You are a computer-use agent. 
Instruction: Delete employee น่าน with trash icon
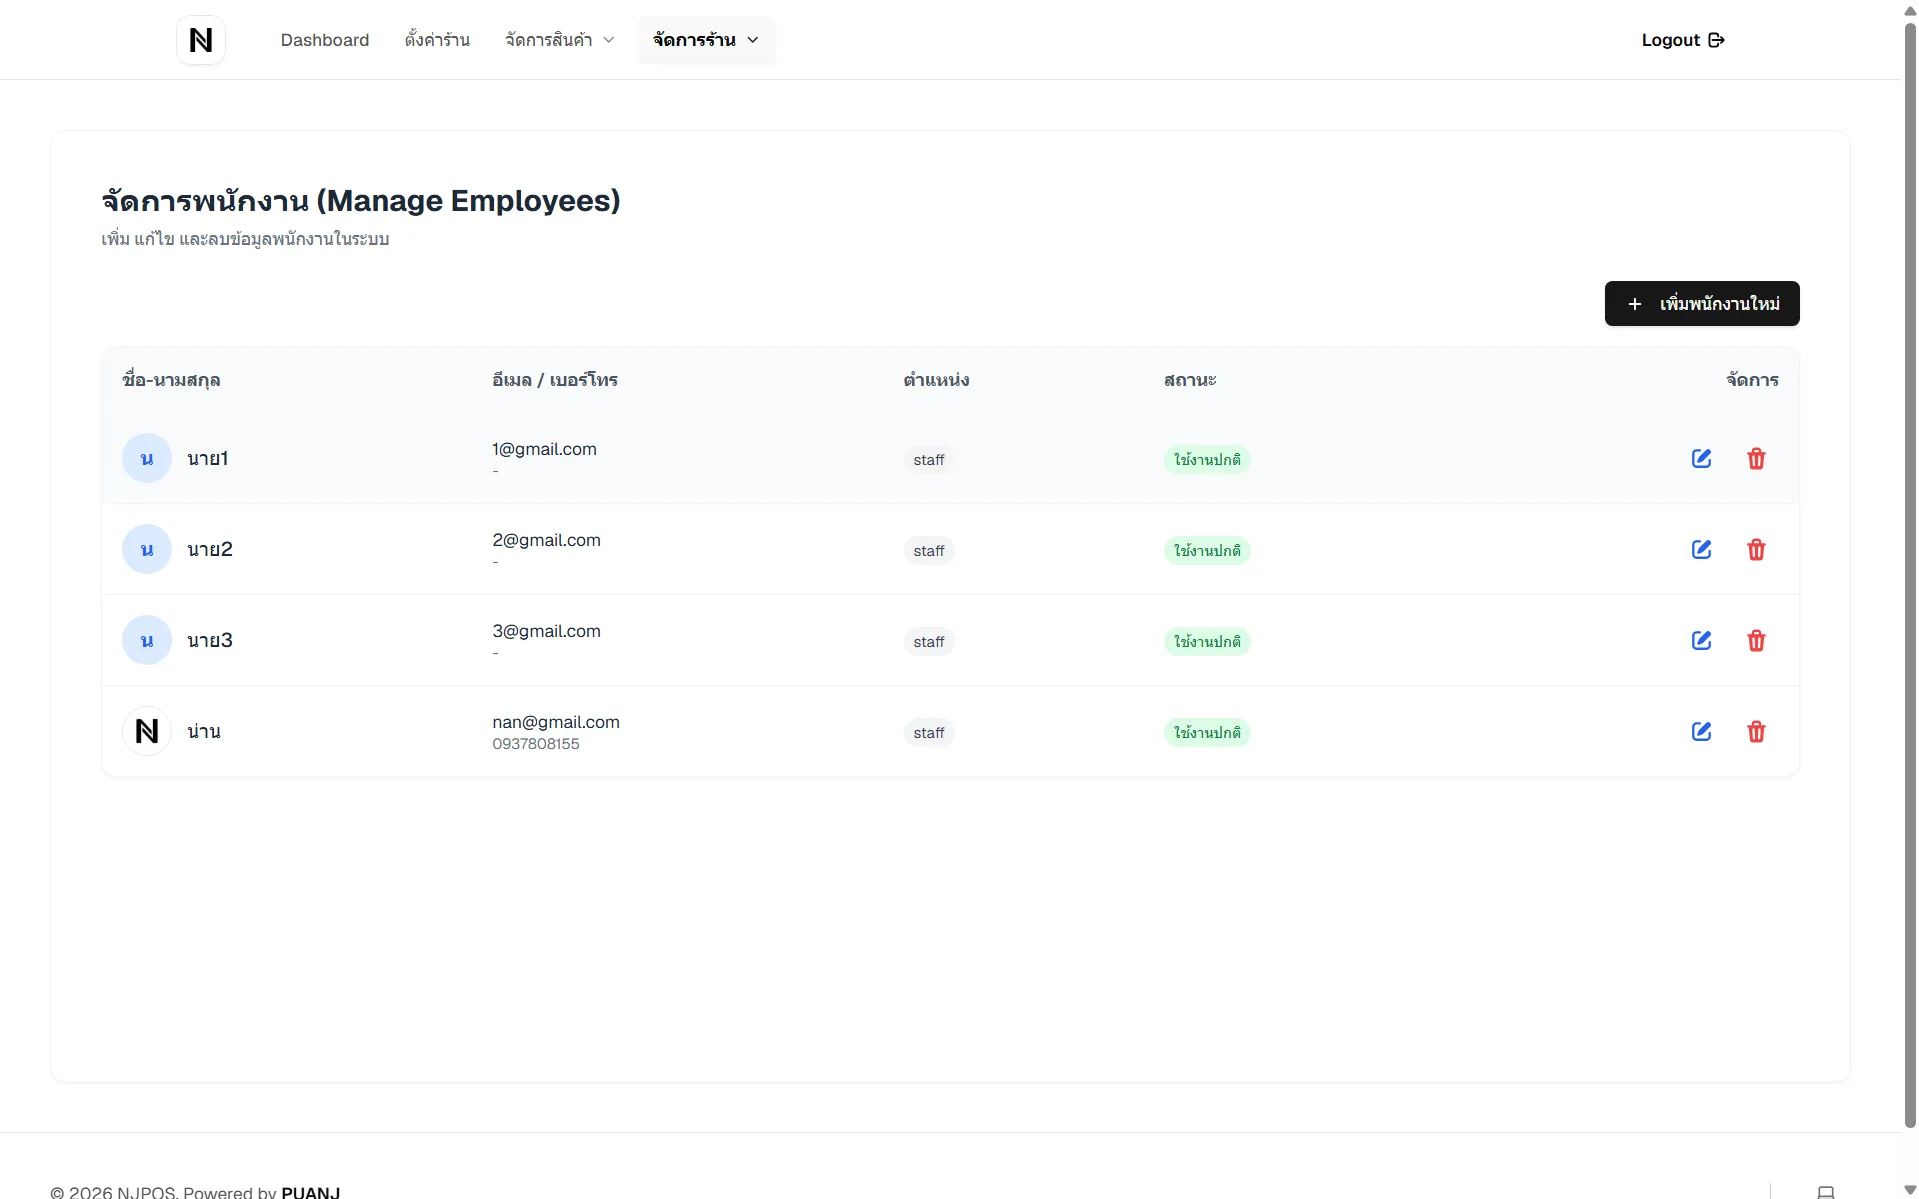tap(1756, 732)
